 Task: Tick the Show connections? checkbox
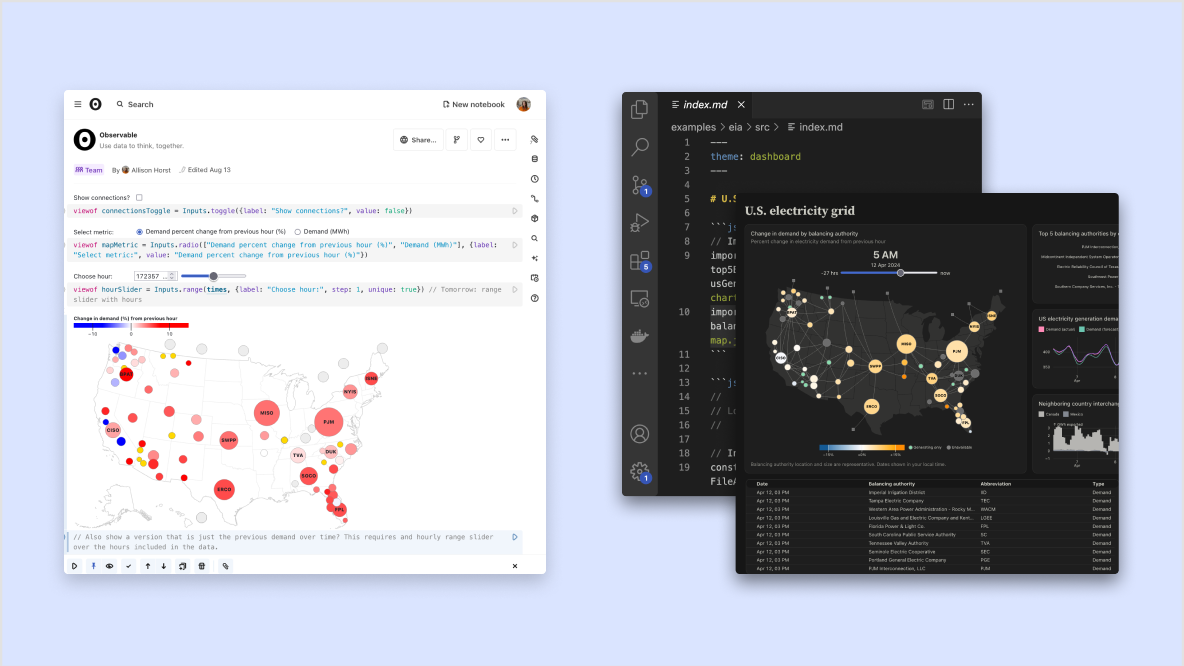click(139, 197)
